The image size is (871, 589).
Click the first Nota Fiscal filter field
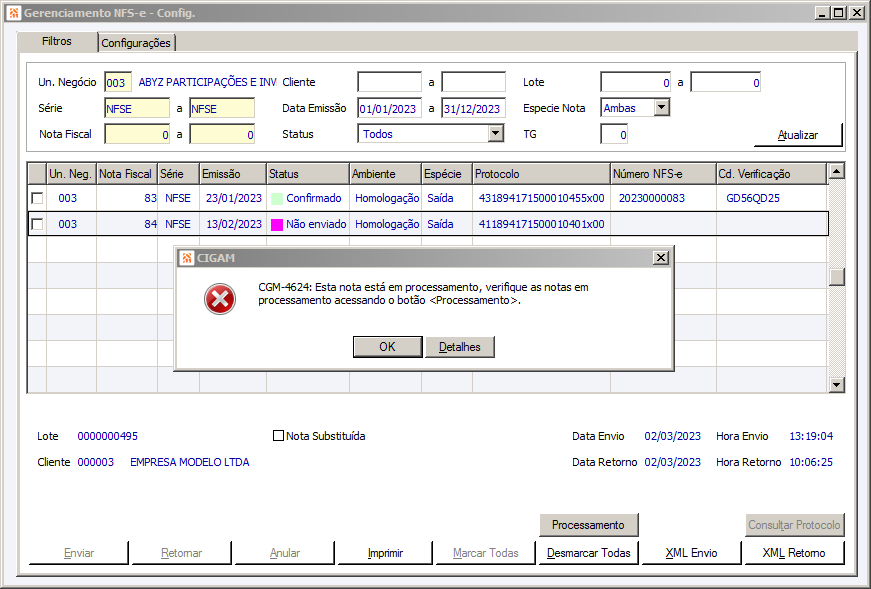click(137, 134)
